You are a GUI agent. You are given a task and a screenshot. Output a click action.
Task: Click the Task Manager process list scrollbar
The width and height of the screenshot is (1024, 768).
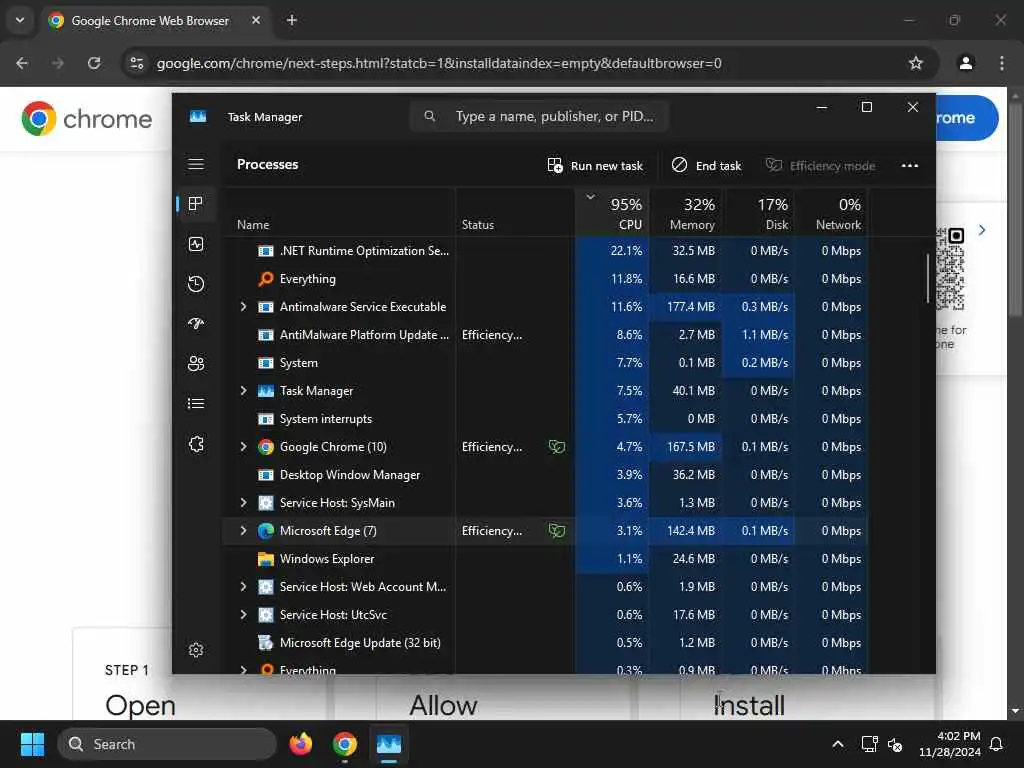pyautogui.click(x=927, y=279)
